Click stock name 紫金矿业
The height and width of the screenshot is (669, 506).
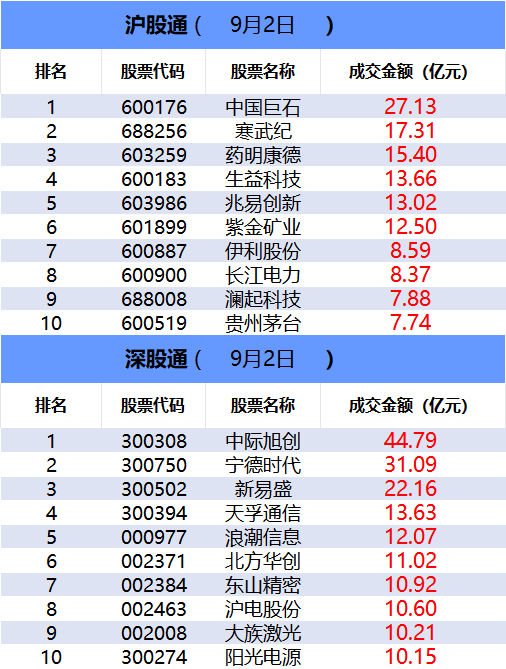point(263,227)
